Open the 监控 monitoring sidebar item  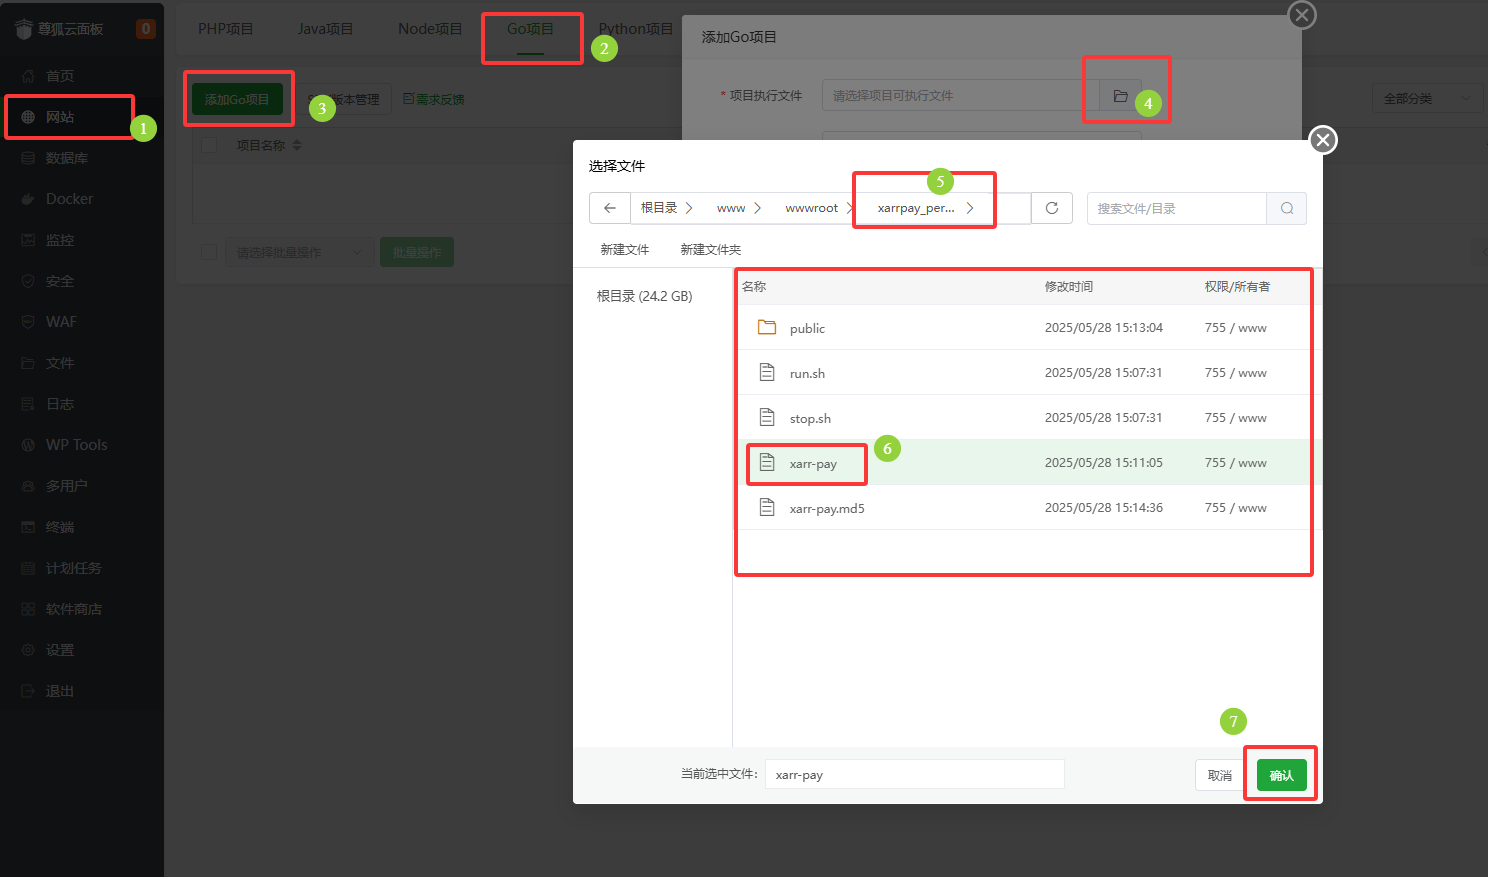(60, 240)
